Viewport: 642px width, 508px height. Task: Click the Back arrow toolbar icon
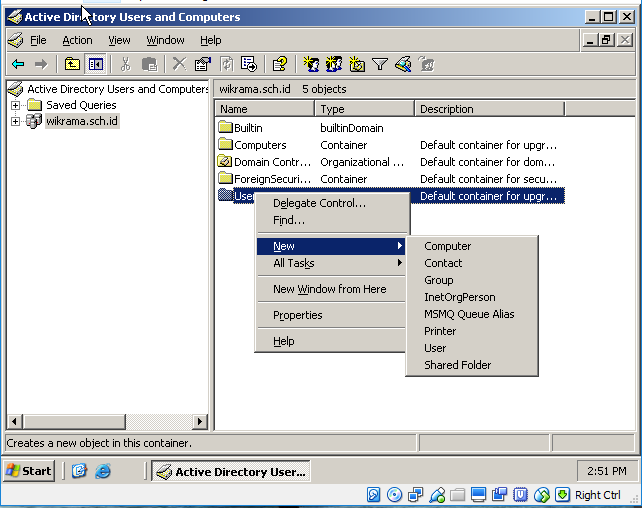pyautogui.click(x=18, y=64)
